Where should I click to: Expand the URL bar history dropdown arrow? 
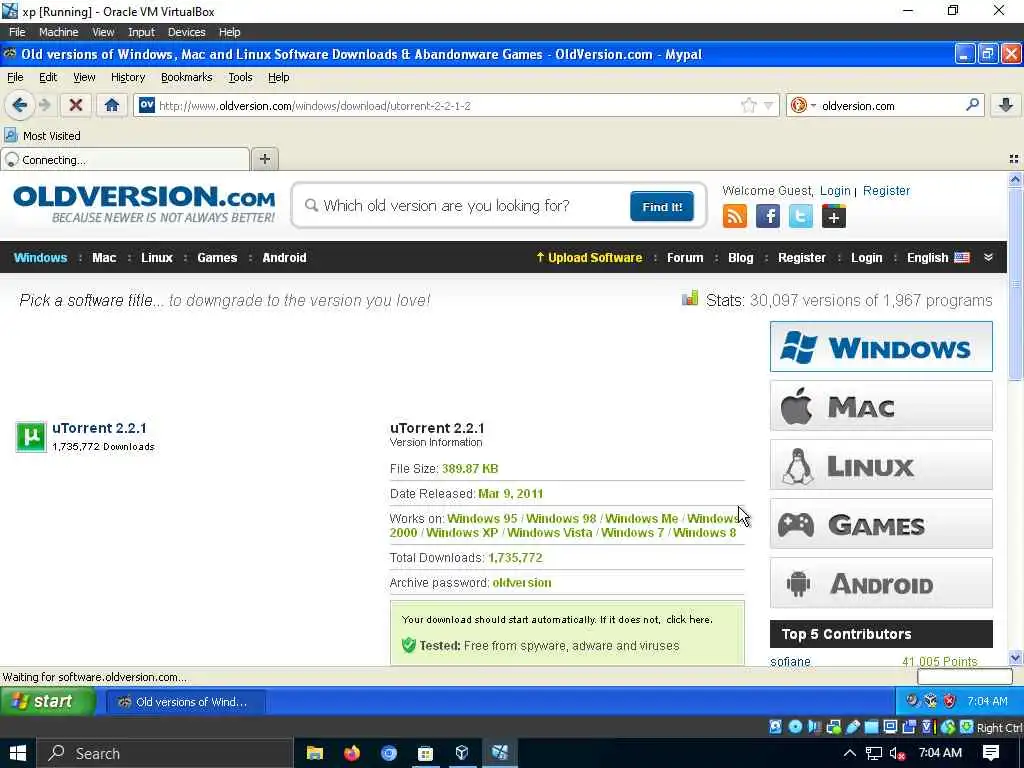[769, 105]
